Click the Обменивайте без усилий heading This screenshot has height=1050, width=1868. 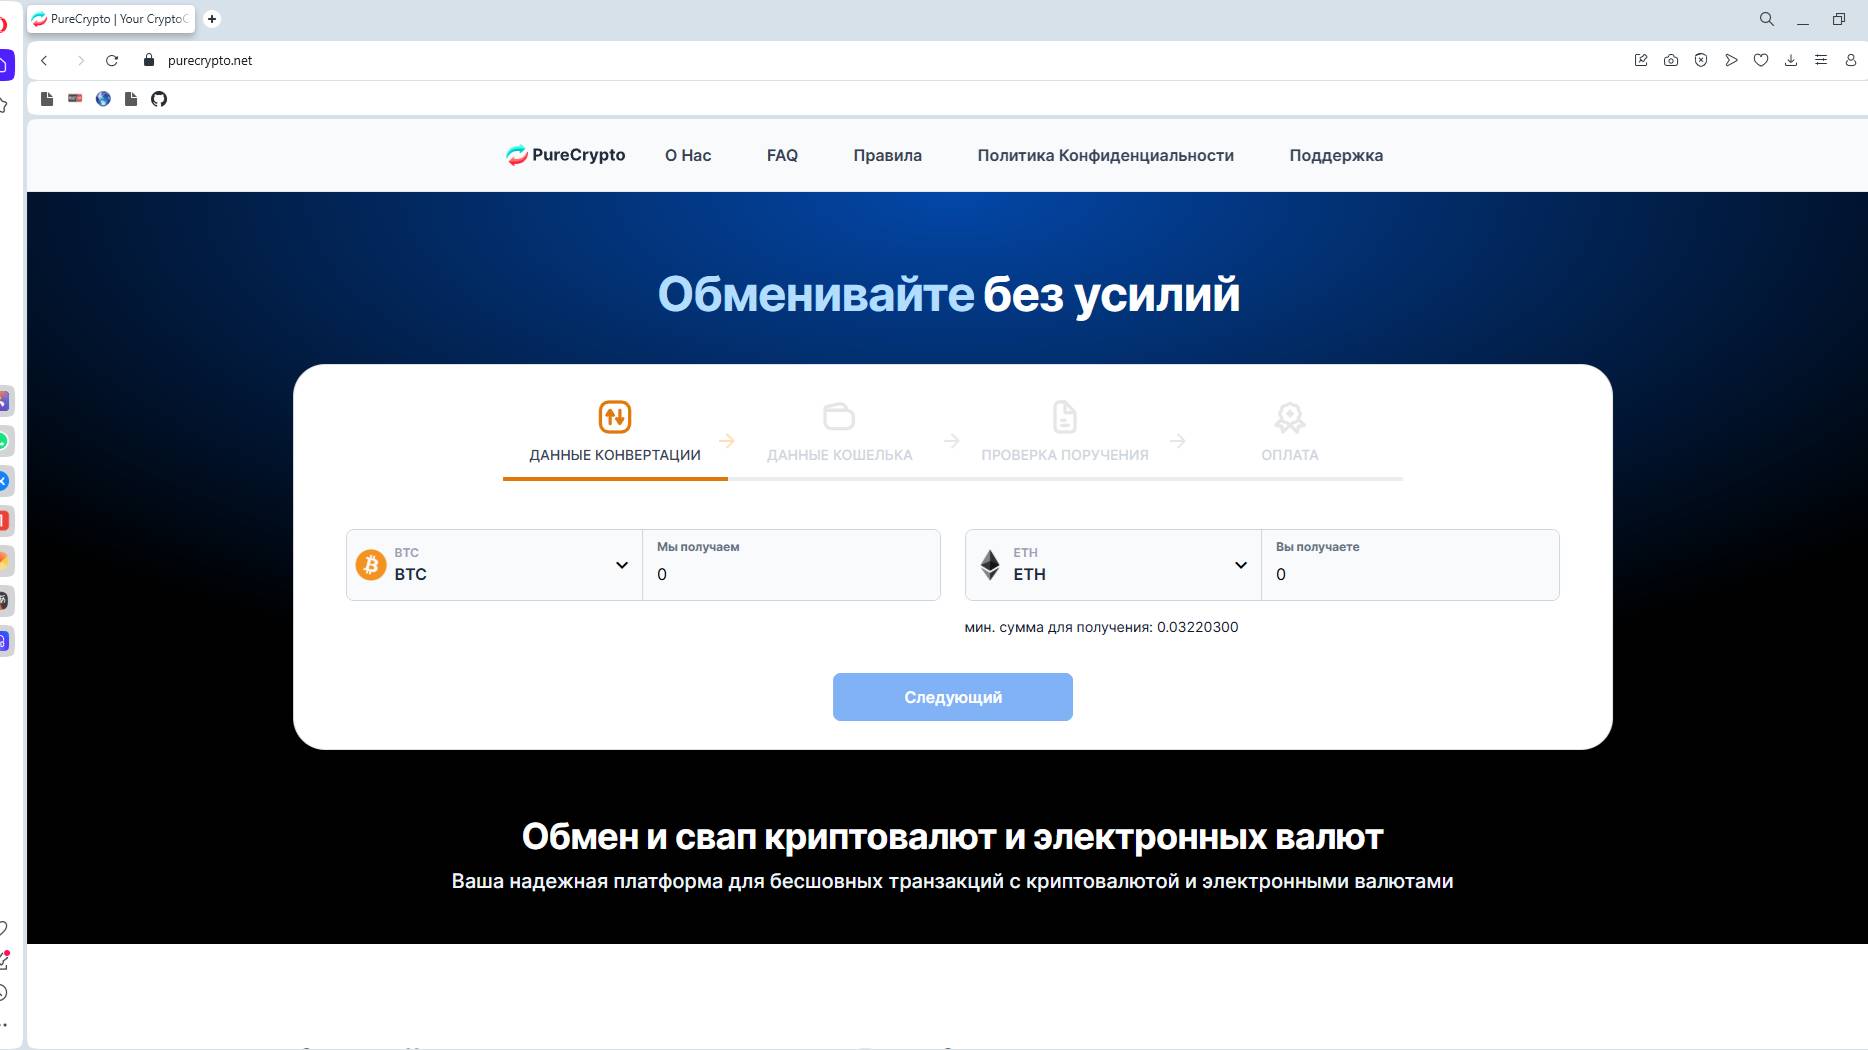948,294
